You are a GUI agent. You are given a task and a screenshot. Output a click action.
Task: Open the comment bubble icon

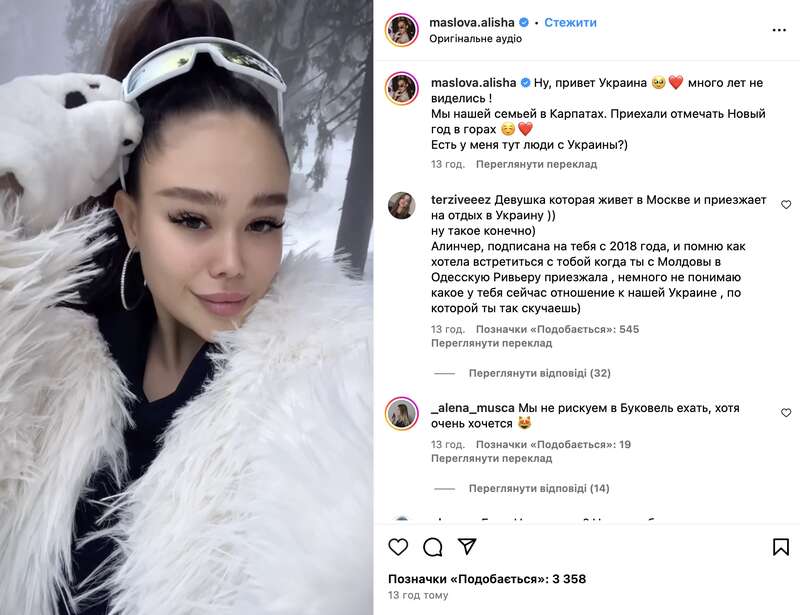[x=433, y=547]
